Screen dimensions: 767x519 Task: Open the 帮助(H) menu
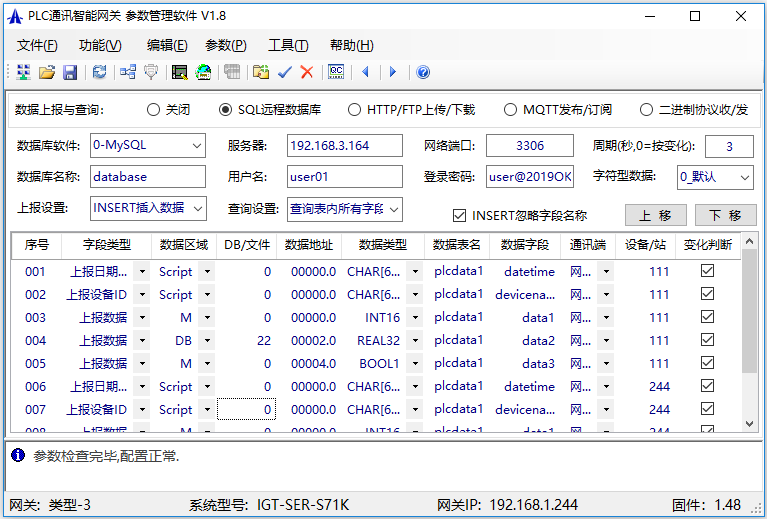point(352,45)
